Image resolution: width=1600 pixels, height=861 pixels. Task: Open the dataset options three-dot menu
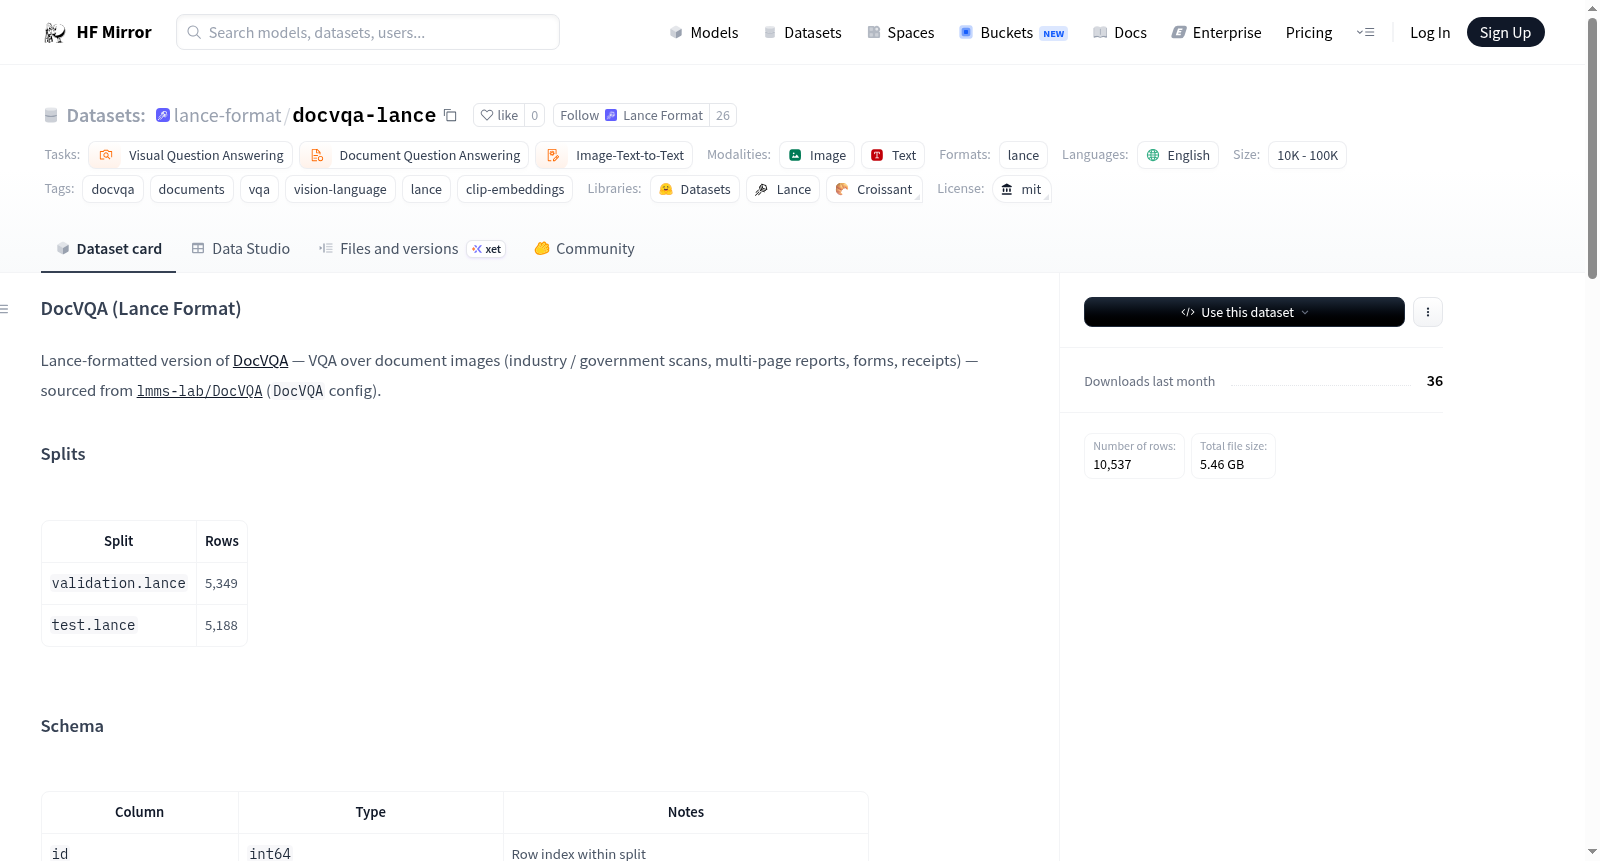(x=1427, y=312)
